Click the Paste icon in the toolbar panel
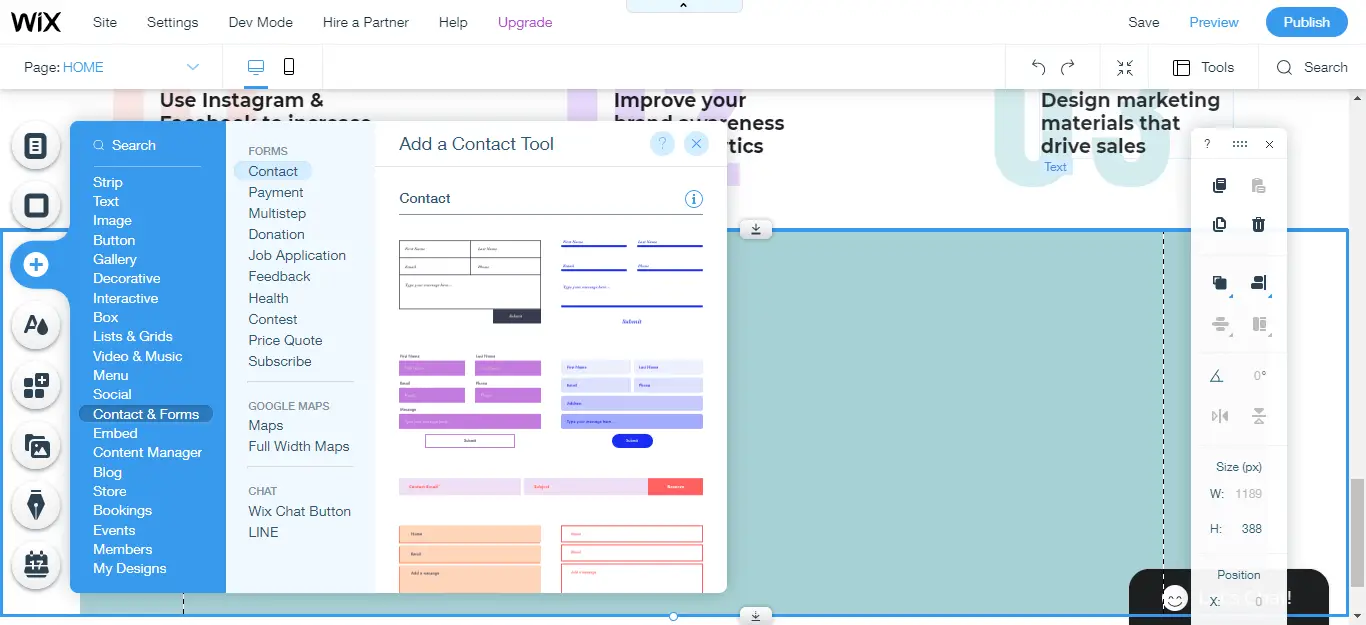 [x=1259, y=185]
